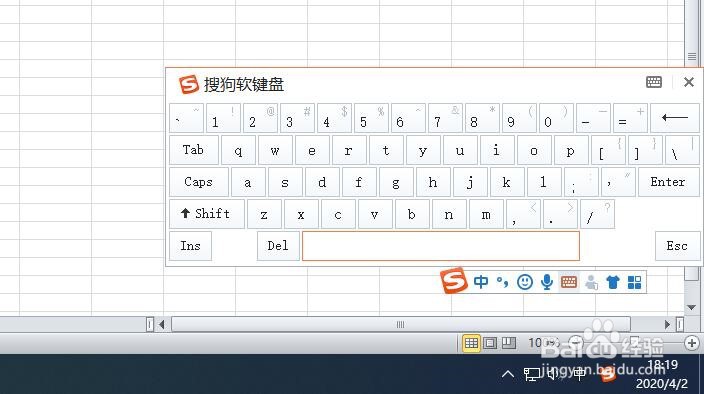The image size is (704, 394).
Task: Click the f key
Action: [x=359, y=182]
